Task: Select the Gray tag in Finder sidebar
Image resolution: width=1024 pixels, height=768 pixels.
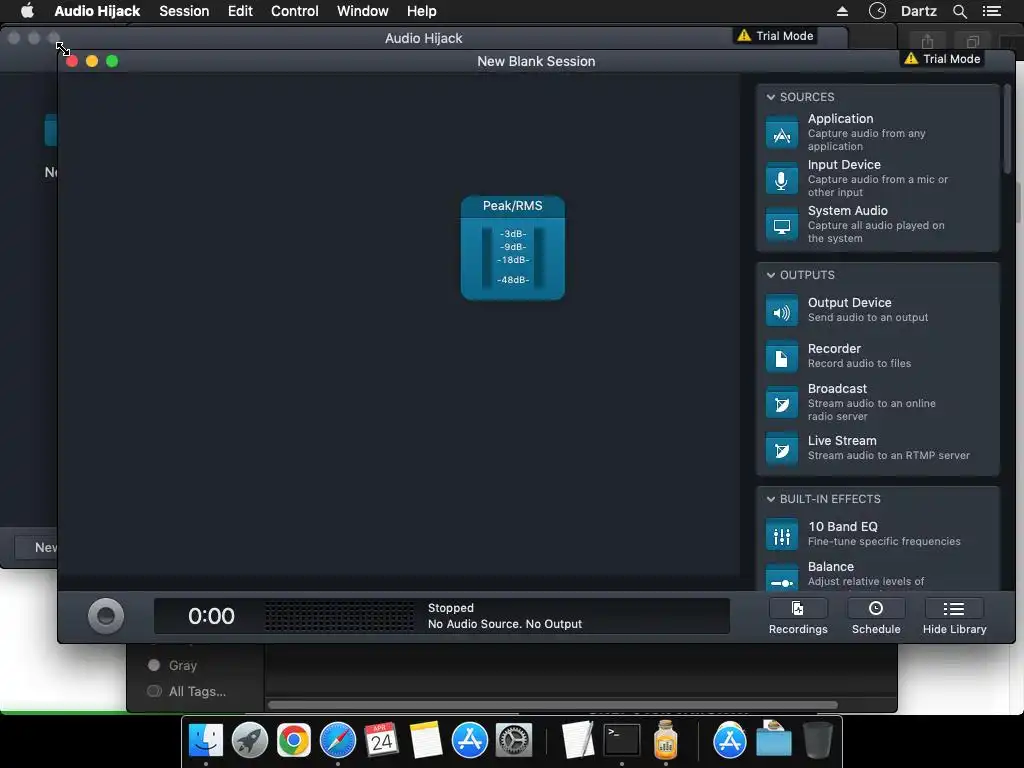Action: [172, 665]
